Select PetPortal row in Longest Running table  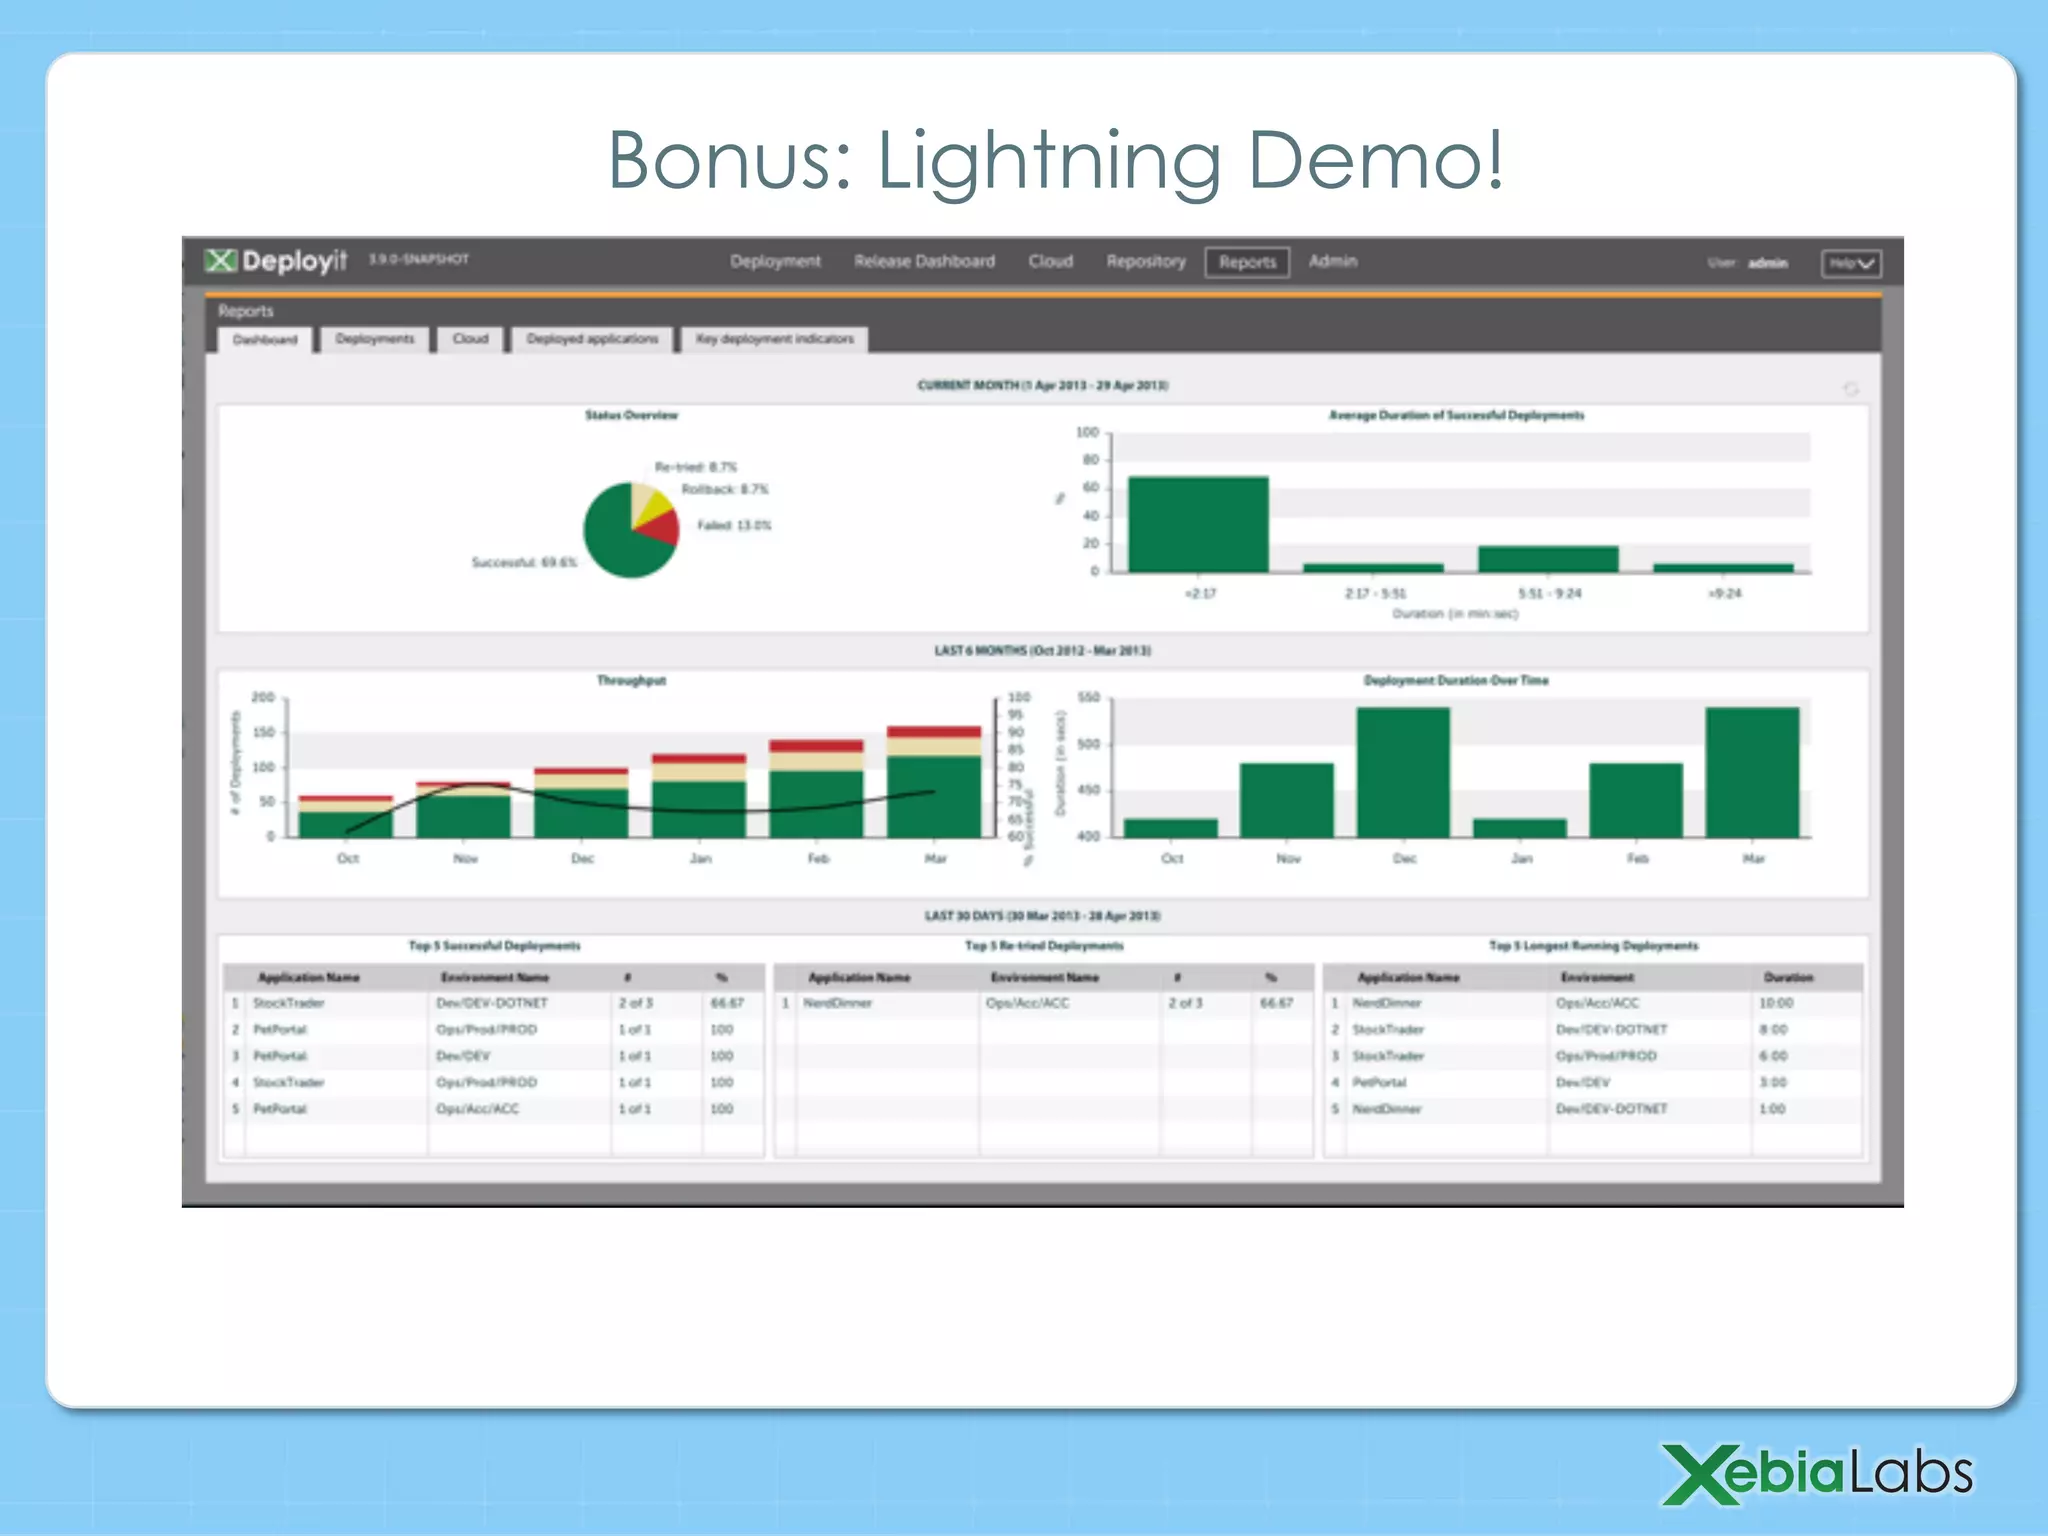[x=1593, y=1082]
